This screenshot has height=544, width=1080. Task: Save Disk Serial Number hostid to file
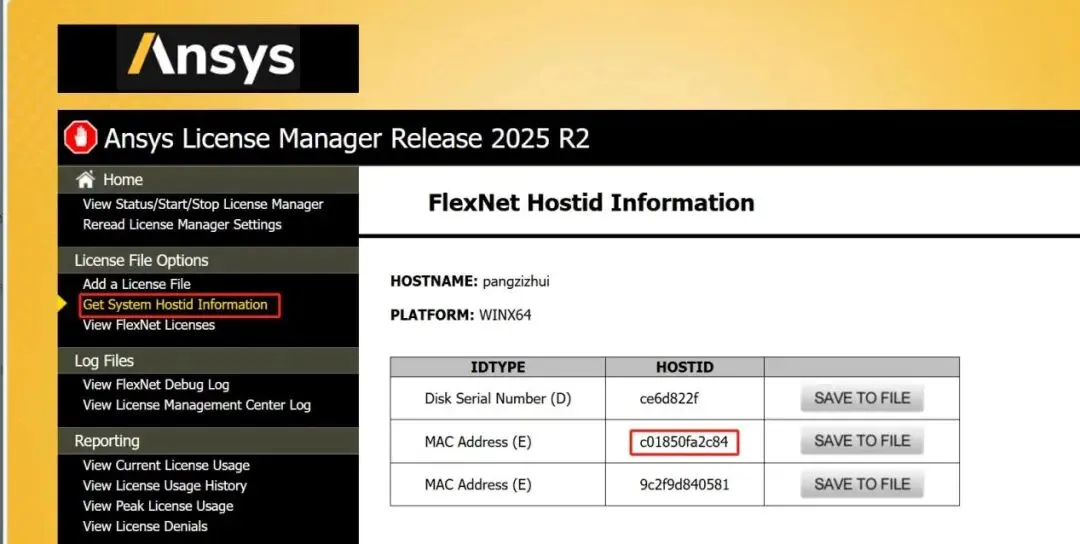click(x=862, y=398)
